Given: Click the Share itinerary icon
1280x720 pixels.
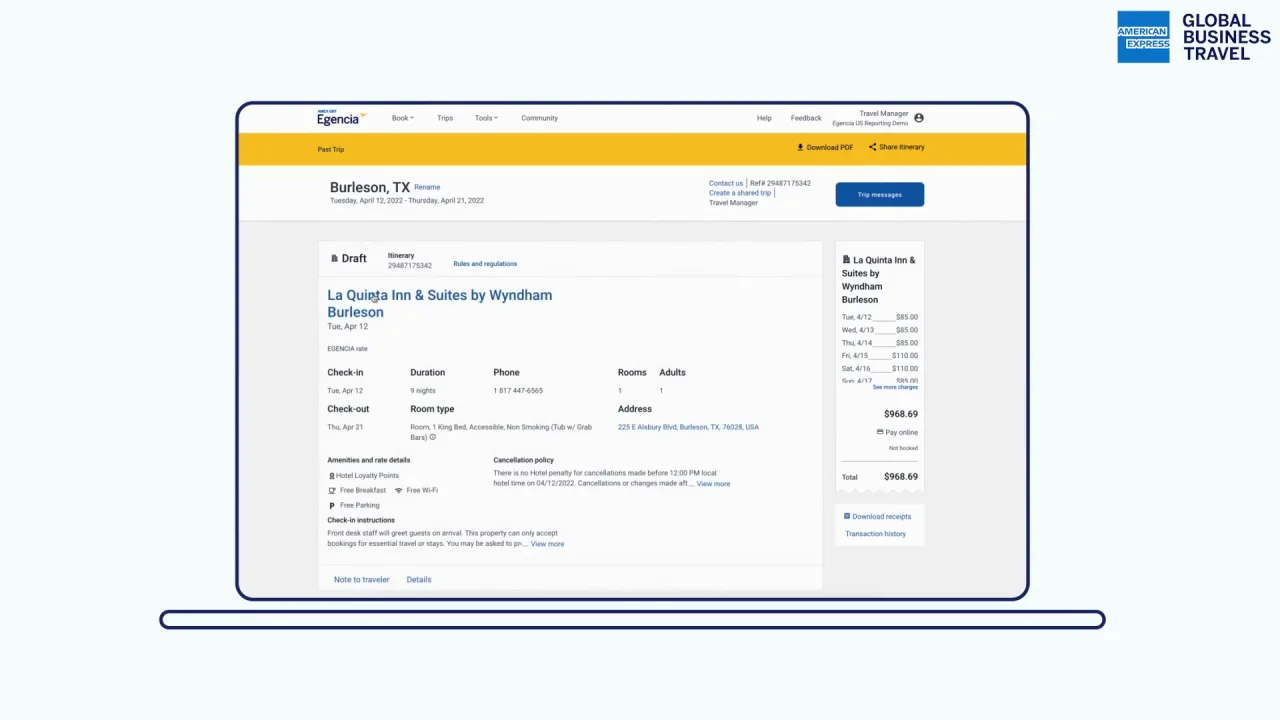Looking at the screenshot, I should coord(872,147).
